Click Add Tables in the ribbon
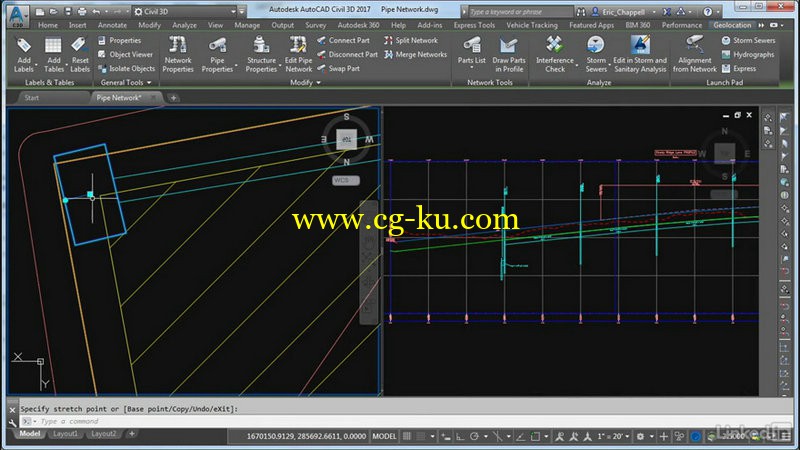 click(x=53, y=55)
